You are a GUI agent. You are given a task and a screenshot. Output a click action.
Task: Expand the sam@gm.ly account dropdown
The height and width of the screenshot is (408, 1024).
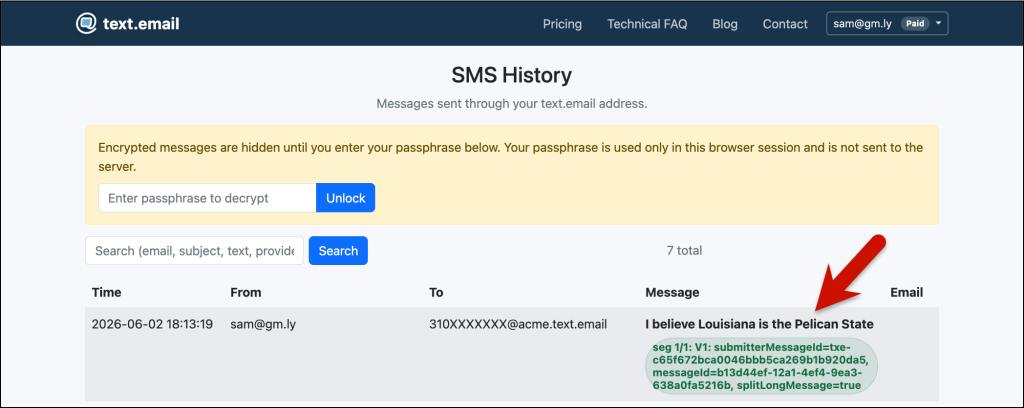[x=887, y=24]
